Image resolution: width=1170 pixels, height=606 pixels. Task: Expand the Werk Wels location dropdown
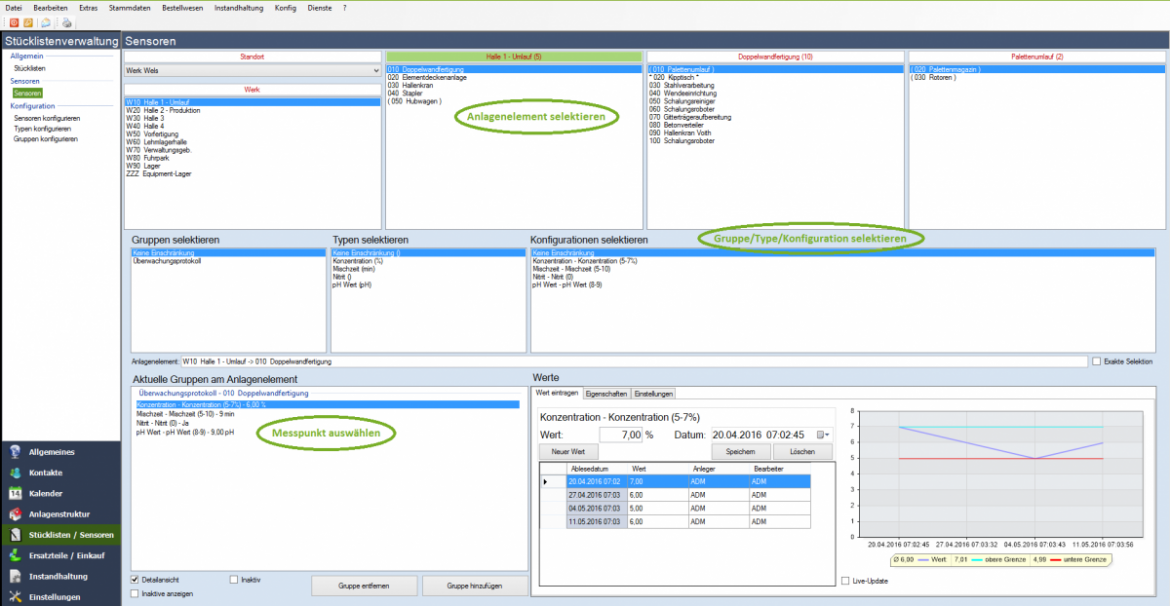pyautogui.click(x=375, y=72)
